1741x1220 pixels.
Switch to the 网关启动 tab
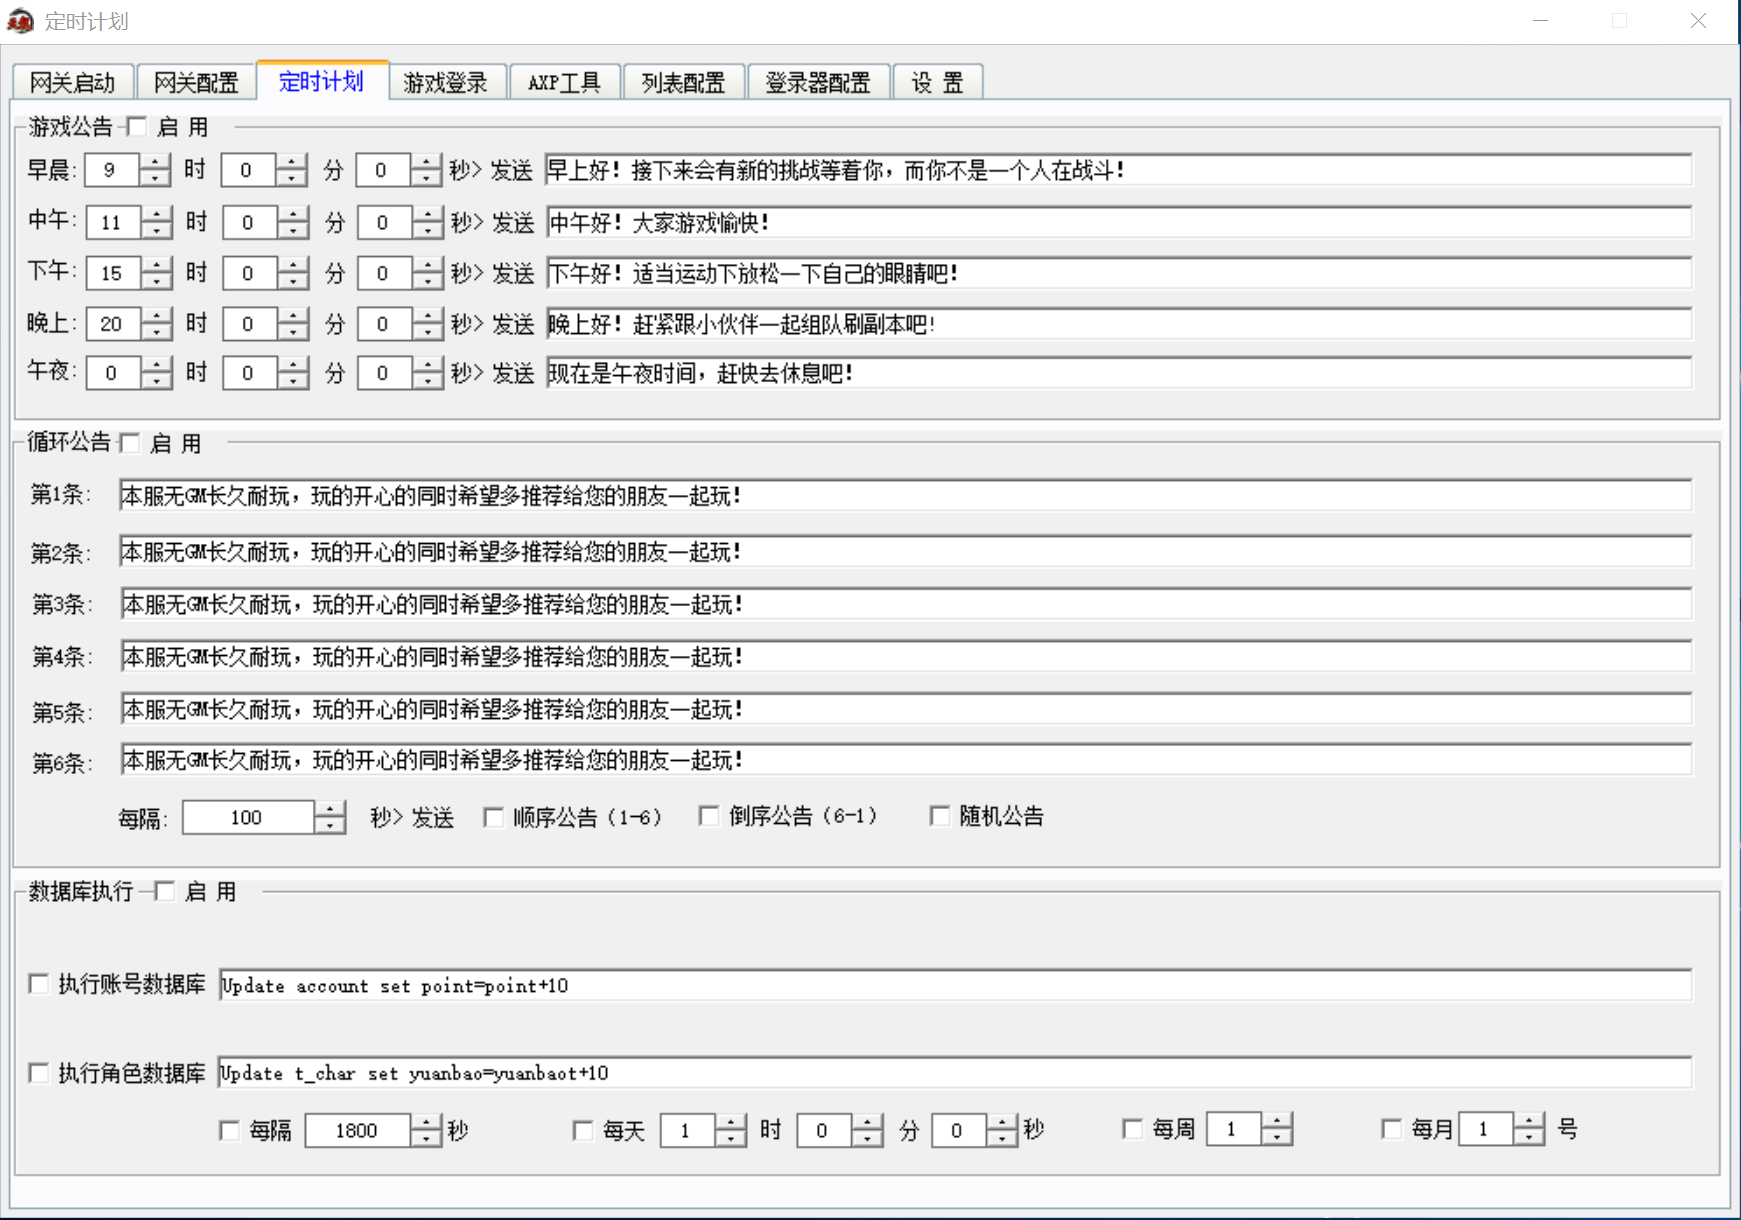(73, 82)
